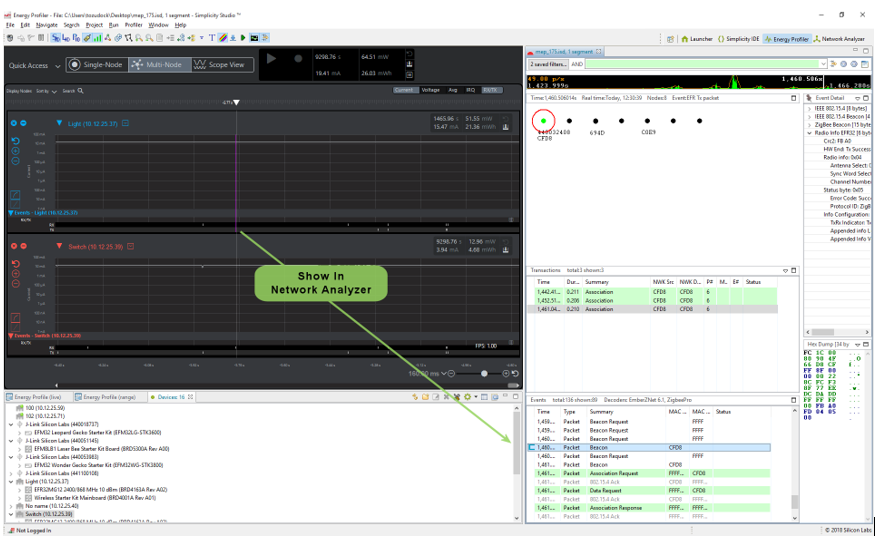Open the Window menu
The width and height of the screenshot is (876, 539).
pos(158,25)
